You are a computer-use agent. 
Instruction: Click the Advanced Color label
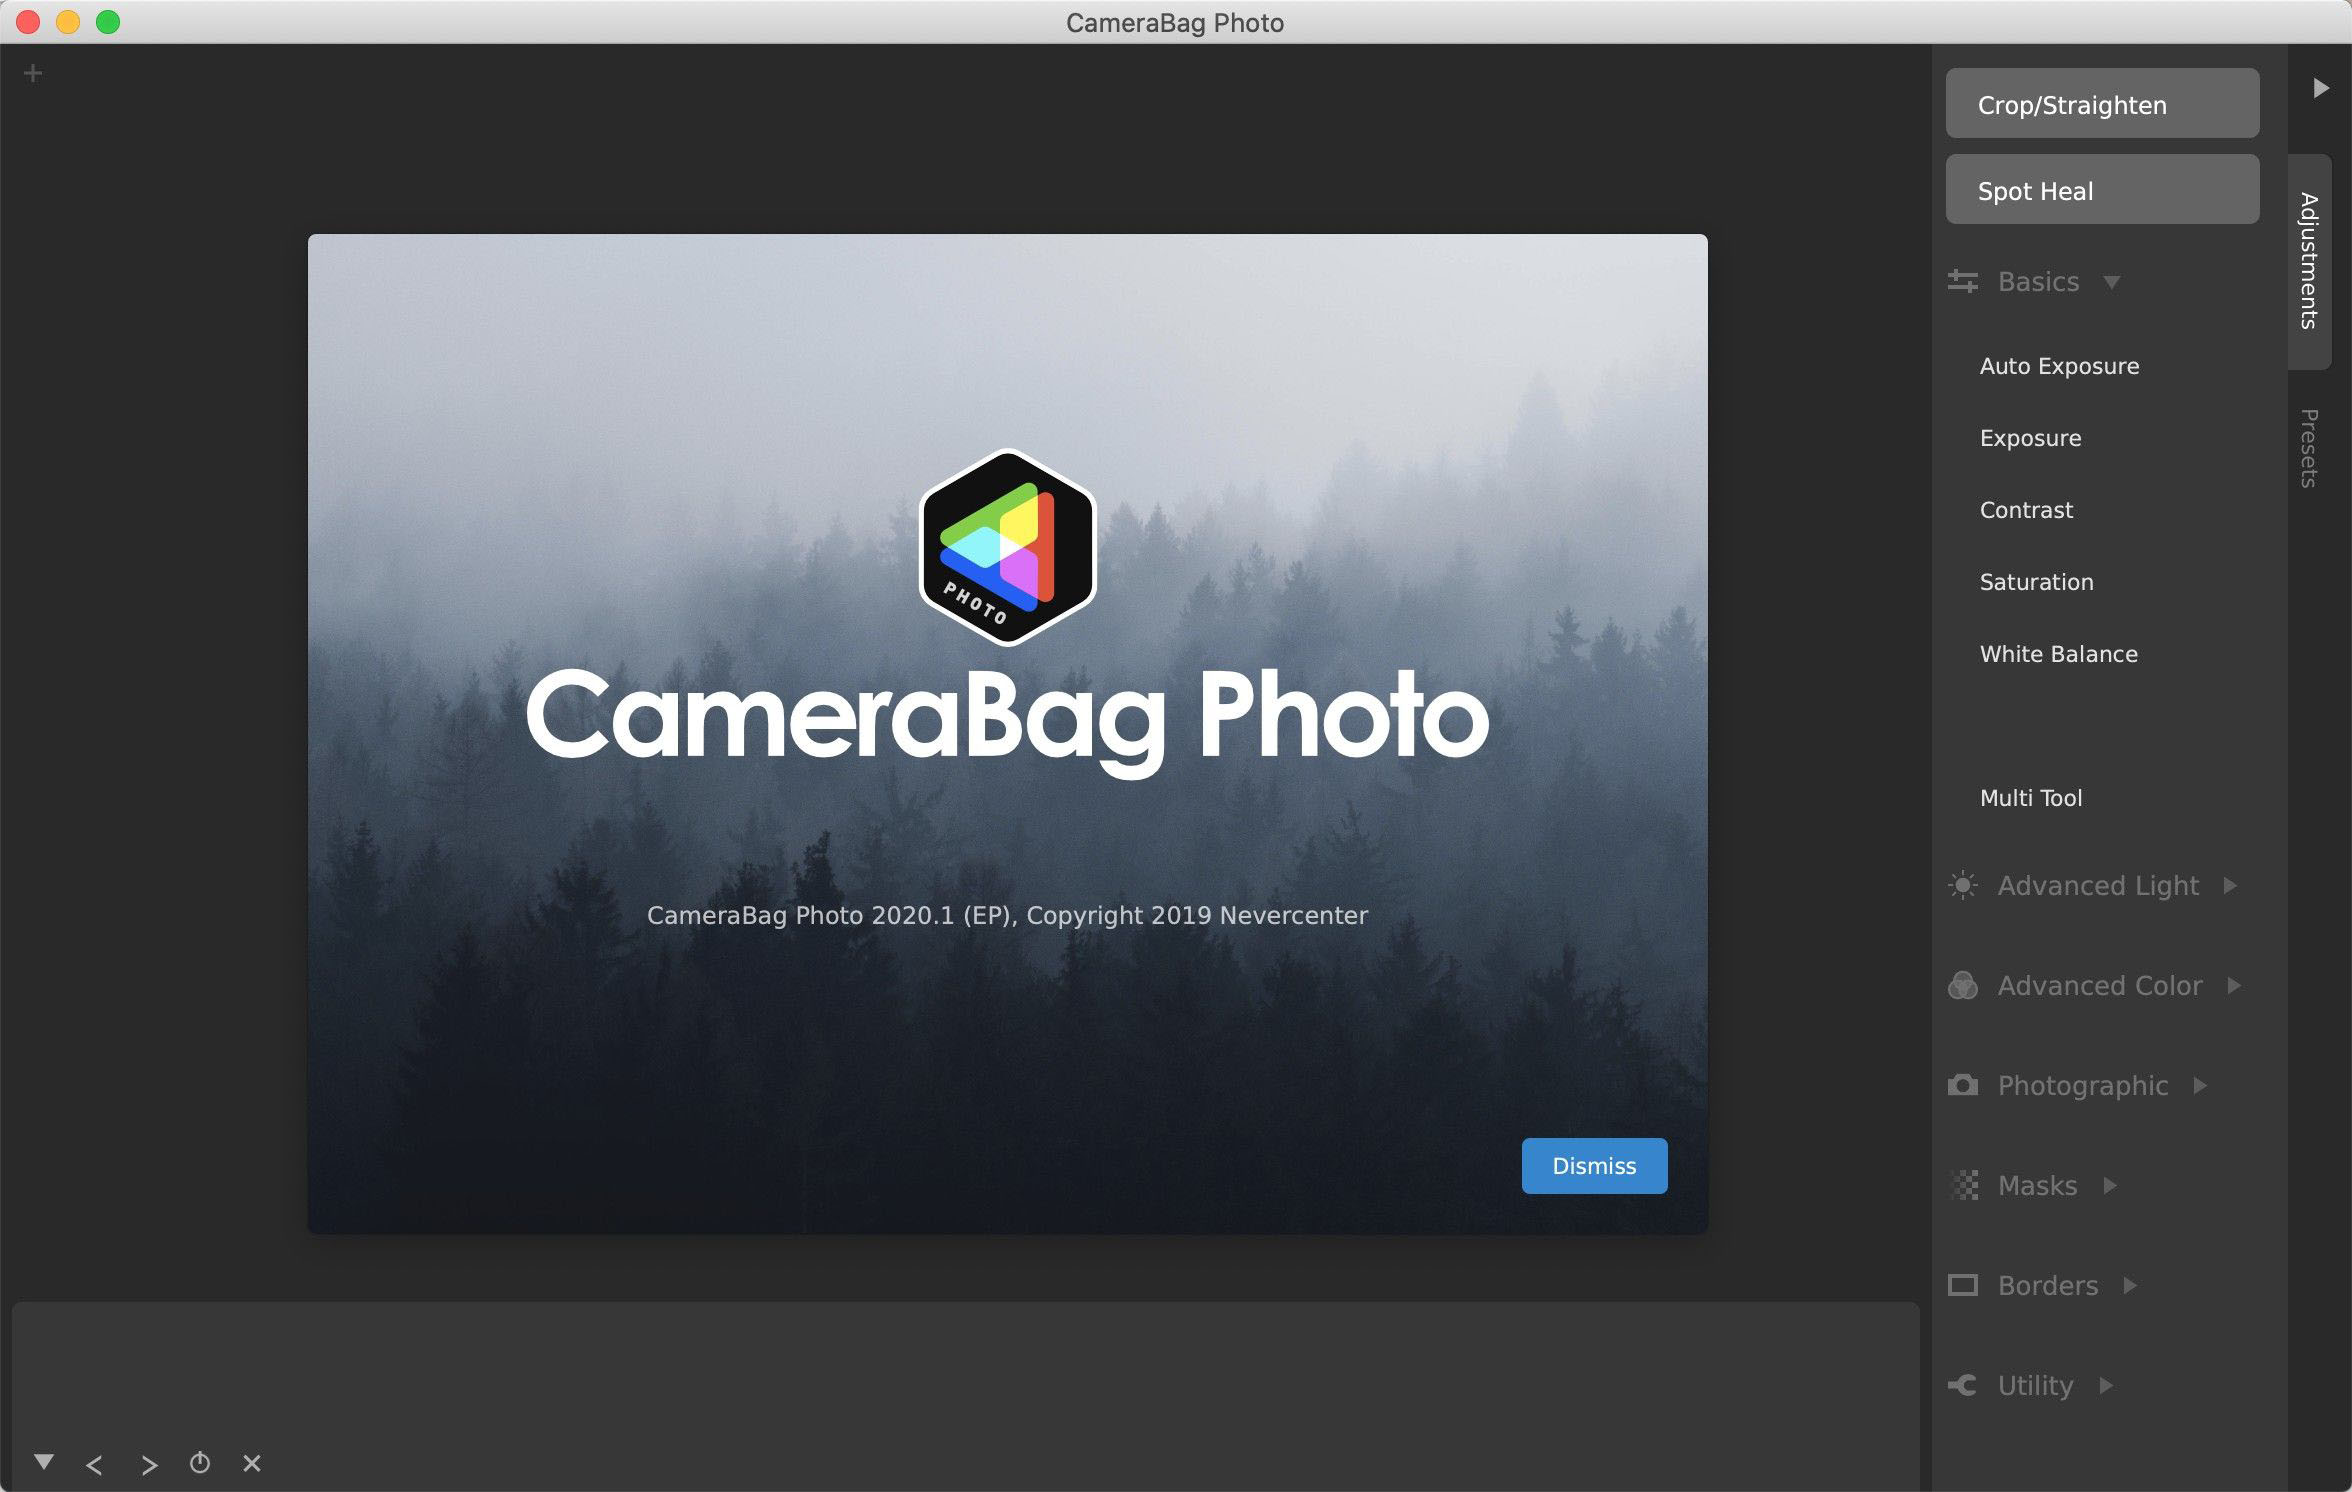tap(2100, 986)
